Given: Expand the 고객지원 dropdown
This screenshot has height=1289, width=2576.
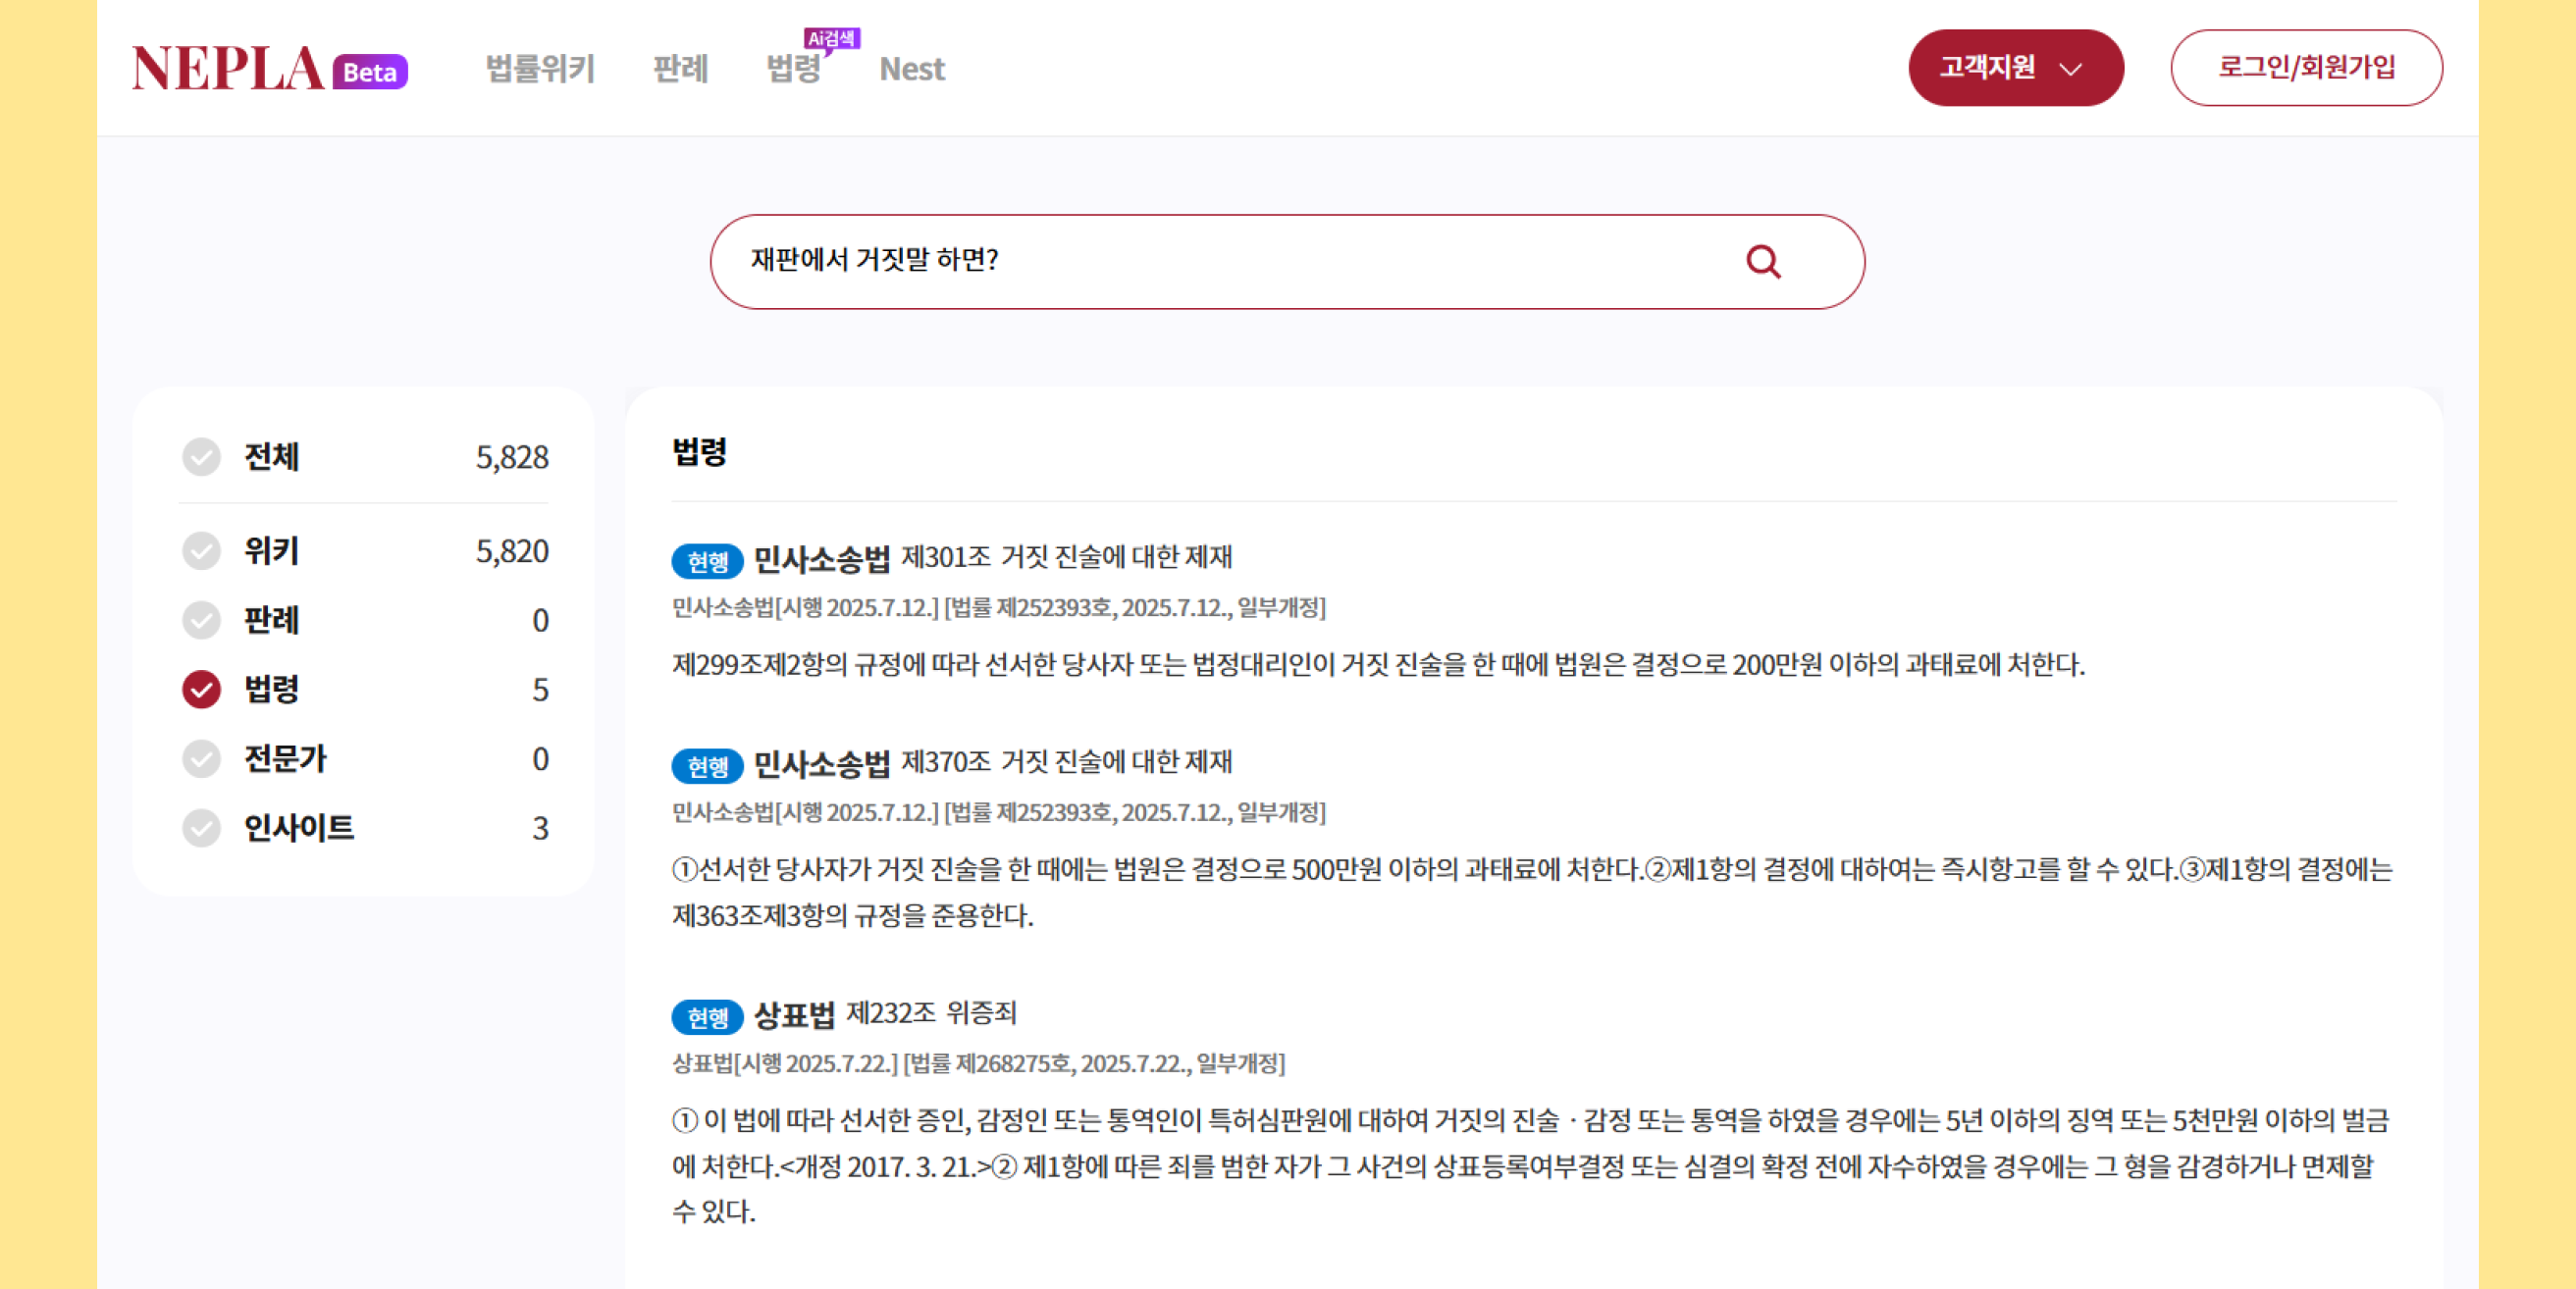Looking at the screenshot, I should [2015, 68].
